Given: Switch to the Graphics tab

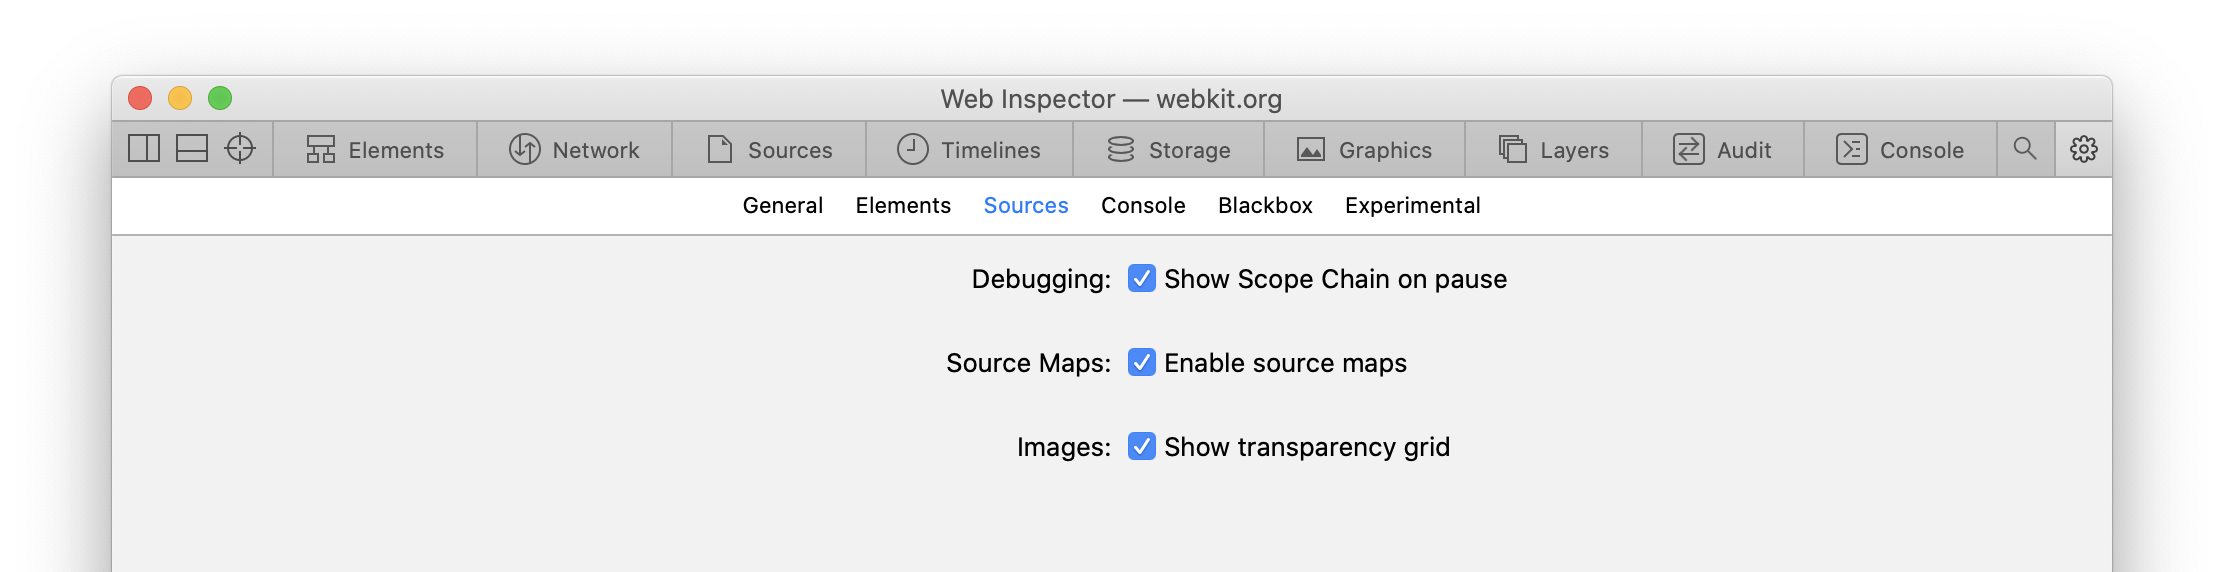Looking at the screenshot, I should (1364, 150).
